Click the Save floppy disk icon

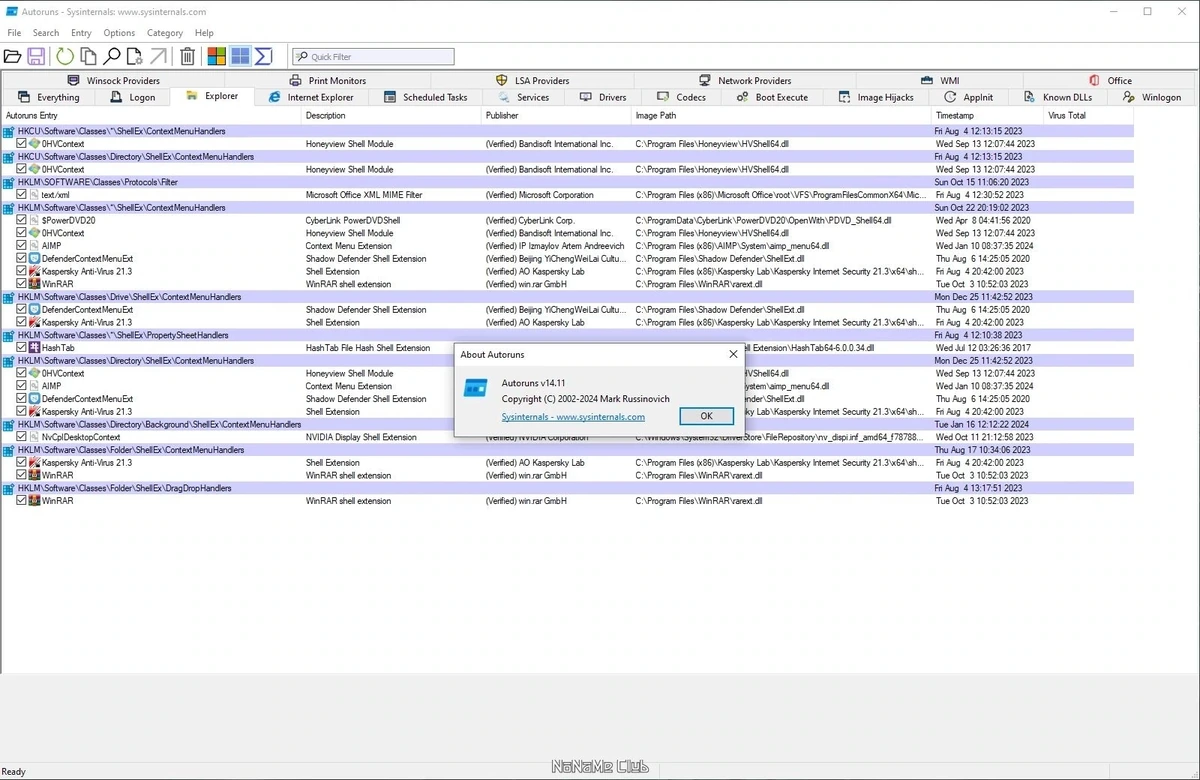36,56
